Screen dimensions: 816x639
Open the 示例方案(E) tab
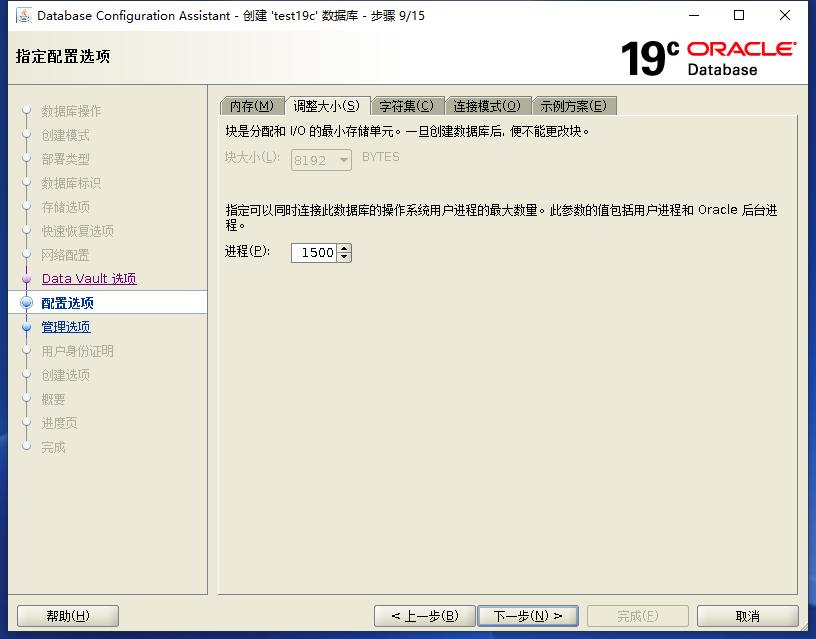573,106
